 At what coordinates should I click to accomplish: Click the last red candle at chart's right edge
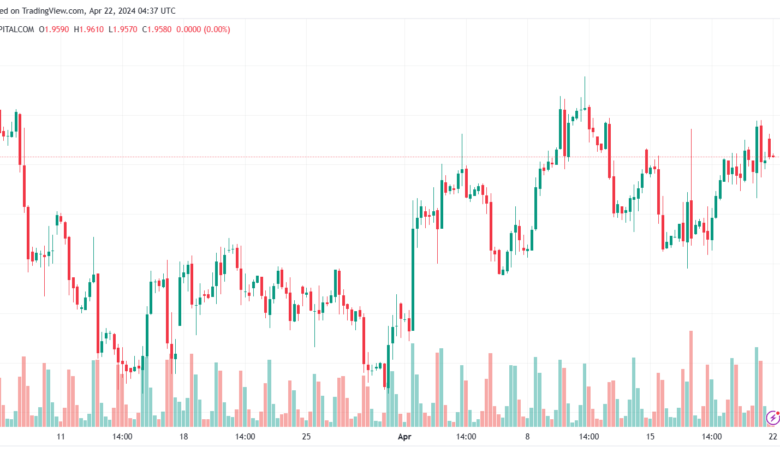point(770,148)
